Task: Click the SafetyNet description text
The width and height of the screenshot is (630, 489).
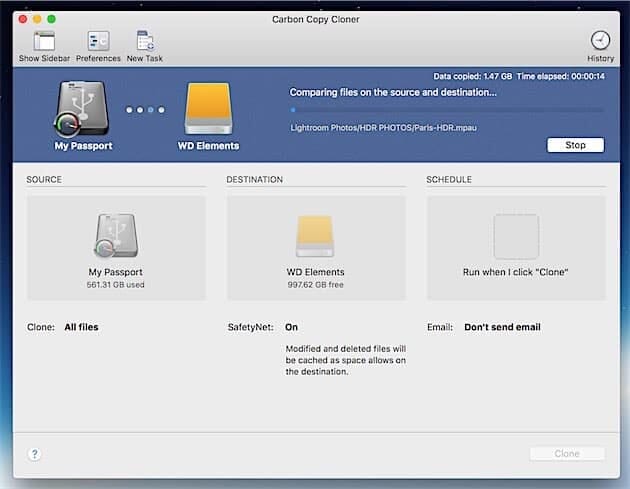Action: (x=346, y=360)
